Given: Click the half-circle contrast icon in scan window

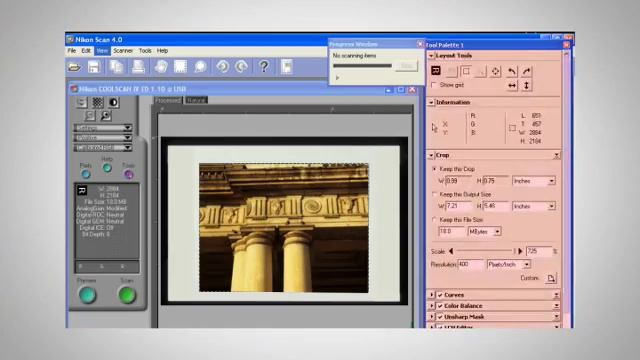Looking at the screenshot, I should (x=113, y=102).
